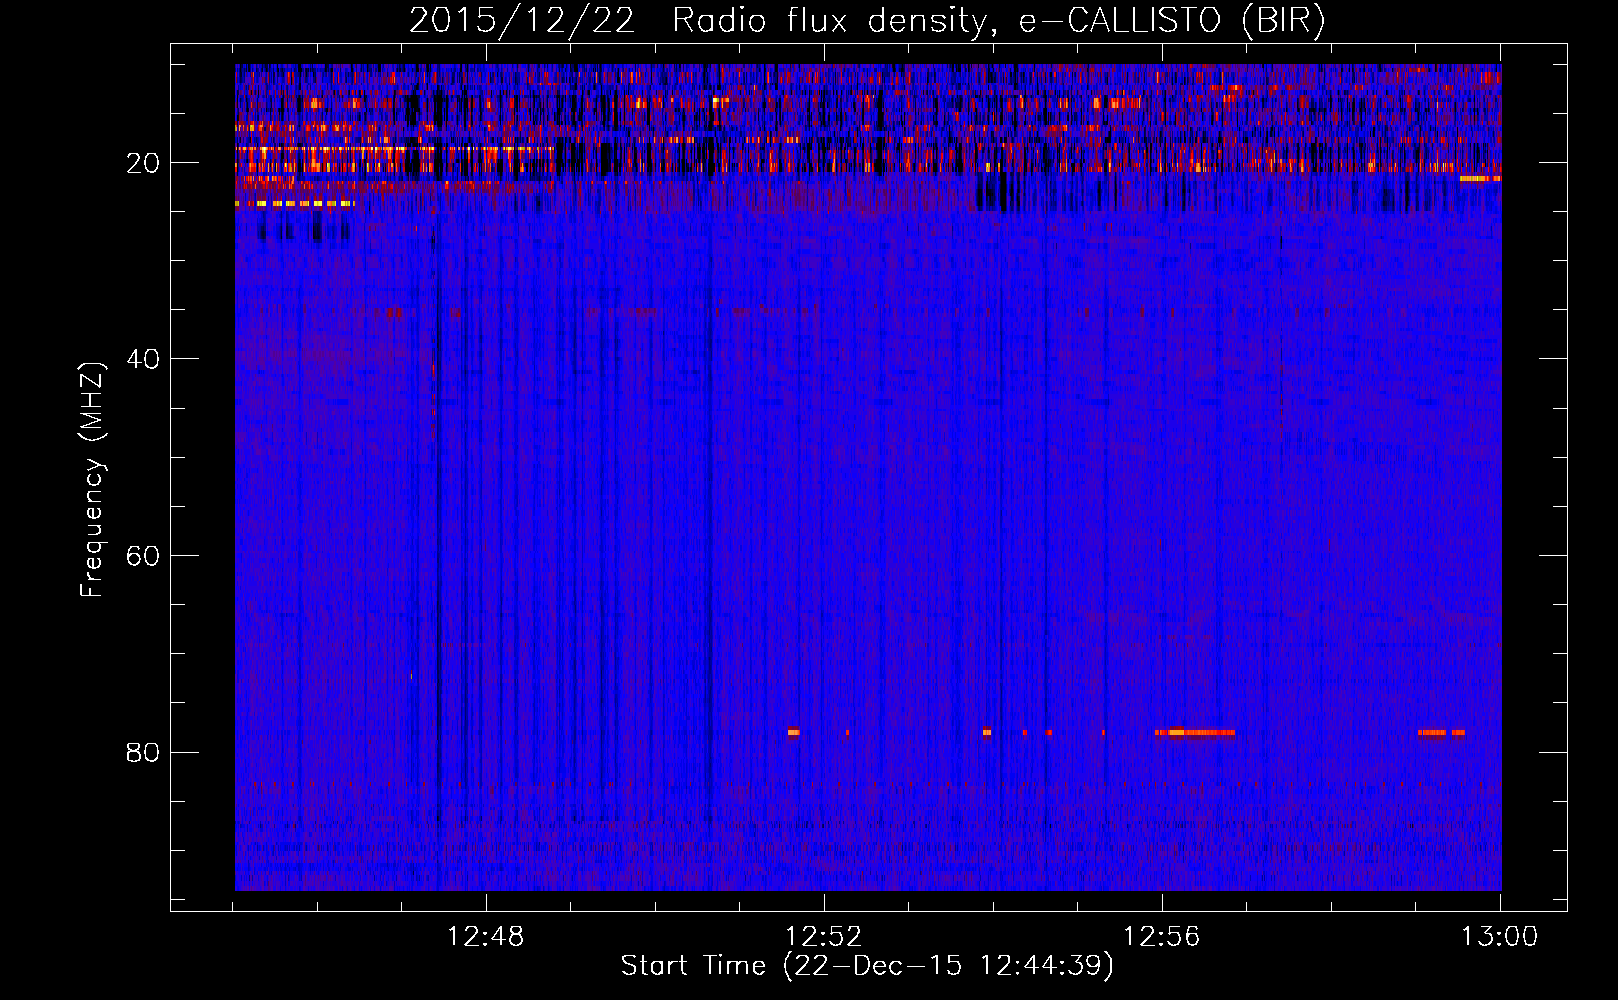Select the 13:00 time tick label
This screenshot has height=1000, width=1618.
[x=1500, y=937]
